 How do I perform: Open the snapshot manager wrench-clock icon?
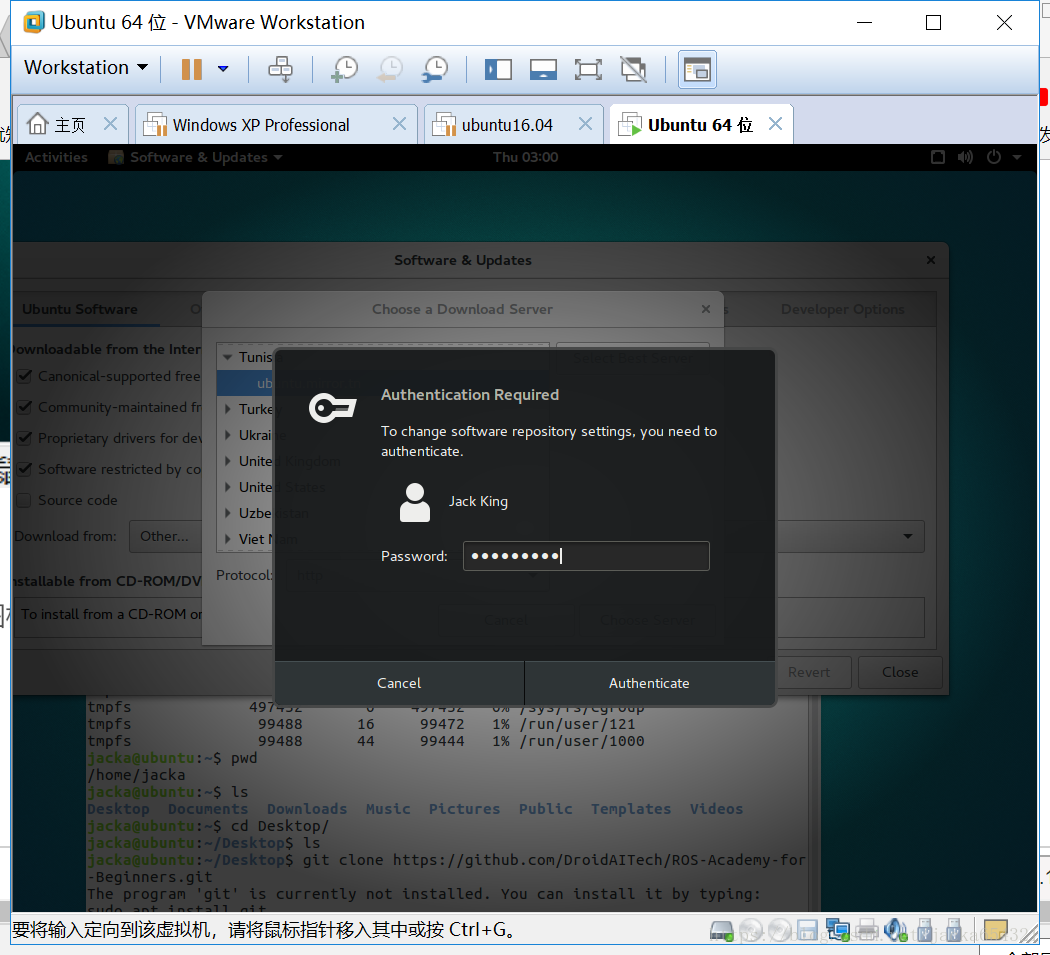[x=435, y=69]
